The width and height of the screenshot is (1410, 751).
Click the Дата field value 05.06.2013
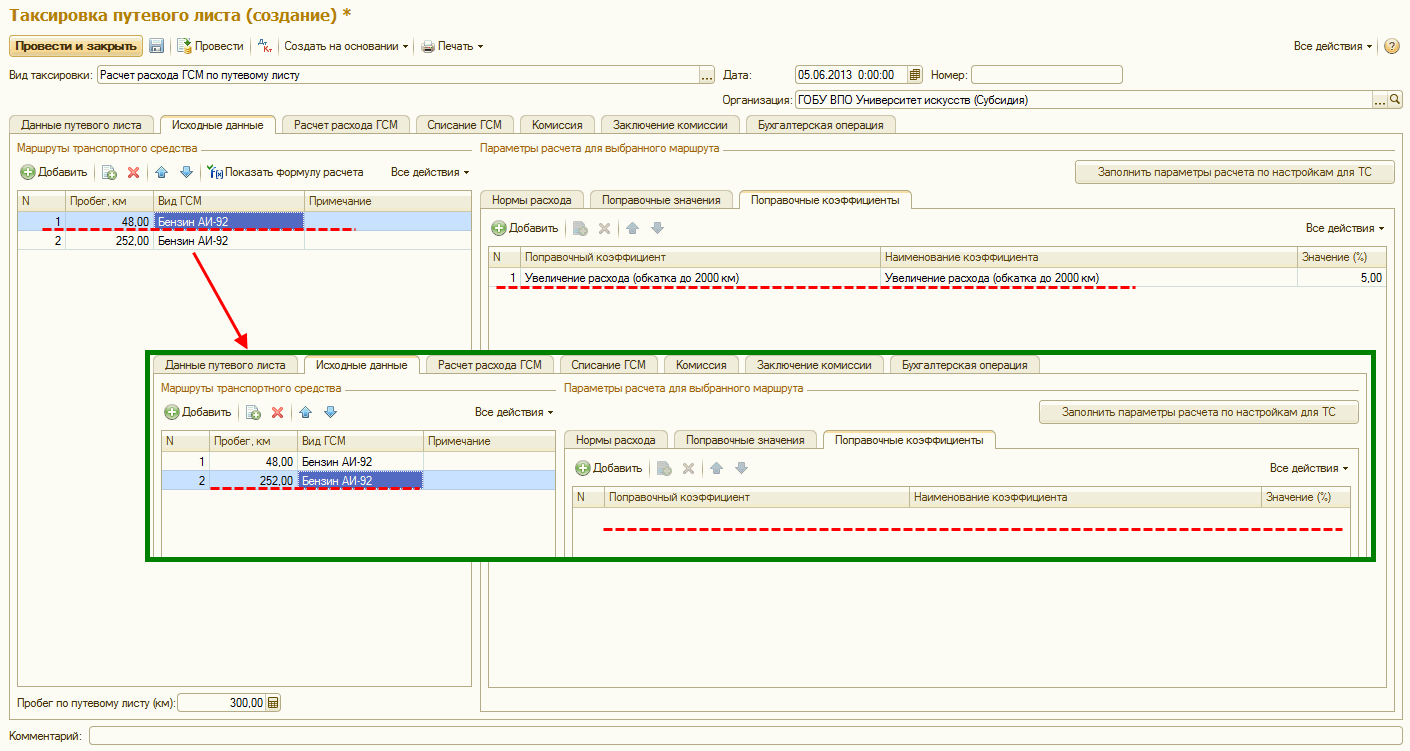click(850, 75)
